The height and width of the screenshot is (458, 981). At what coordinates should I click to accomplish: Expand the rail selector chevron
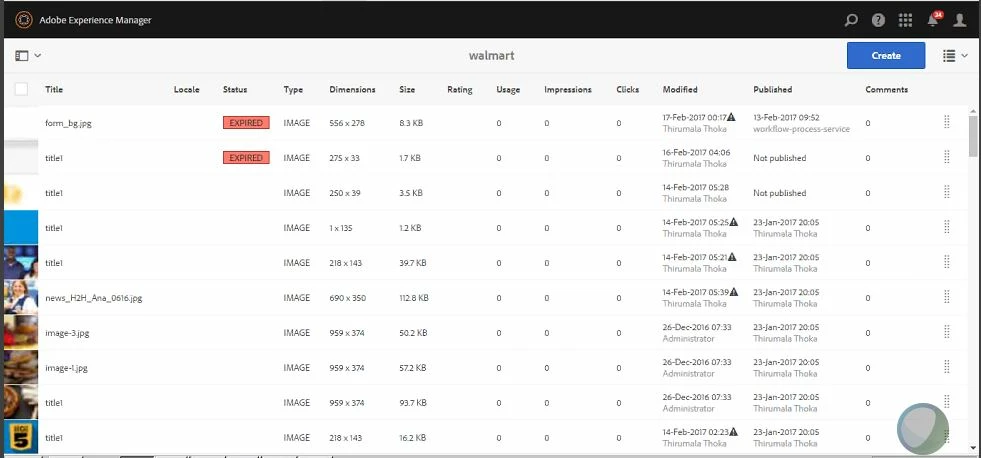[38, 56]
